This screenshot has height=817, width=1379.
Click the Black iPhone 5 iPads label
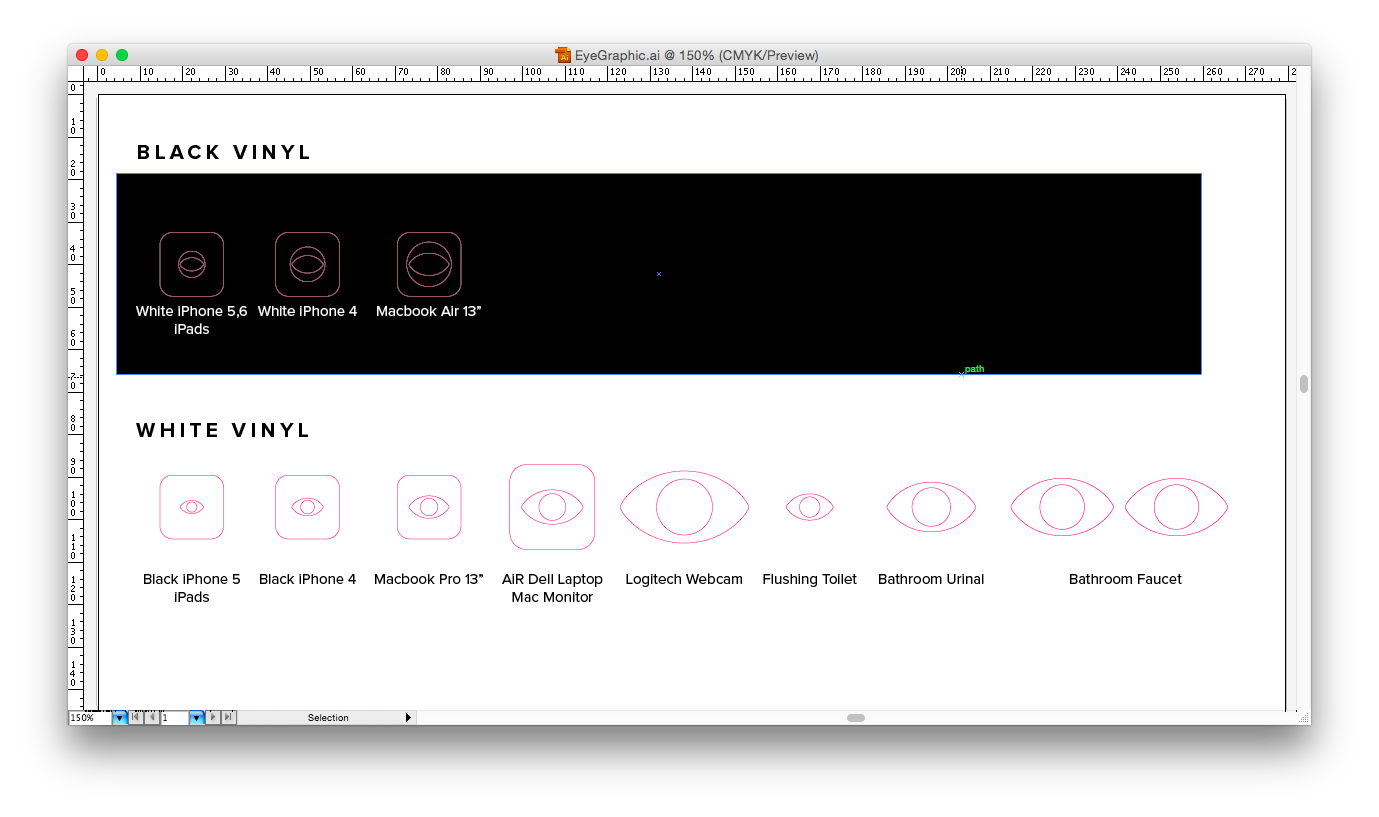pos(191,588)
